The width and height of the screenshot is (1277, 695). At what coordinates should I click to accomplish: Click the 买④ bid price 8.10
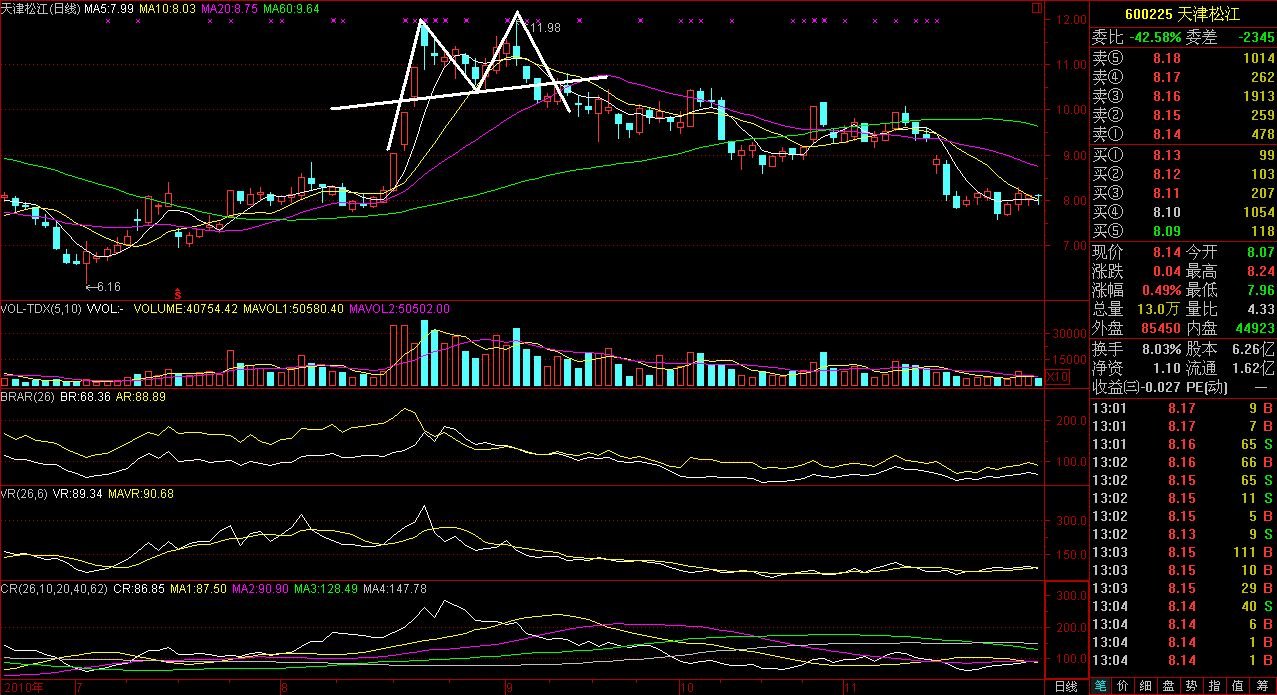tap(1166, 212)
